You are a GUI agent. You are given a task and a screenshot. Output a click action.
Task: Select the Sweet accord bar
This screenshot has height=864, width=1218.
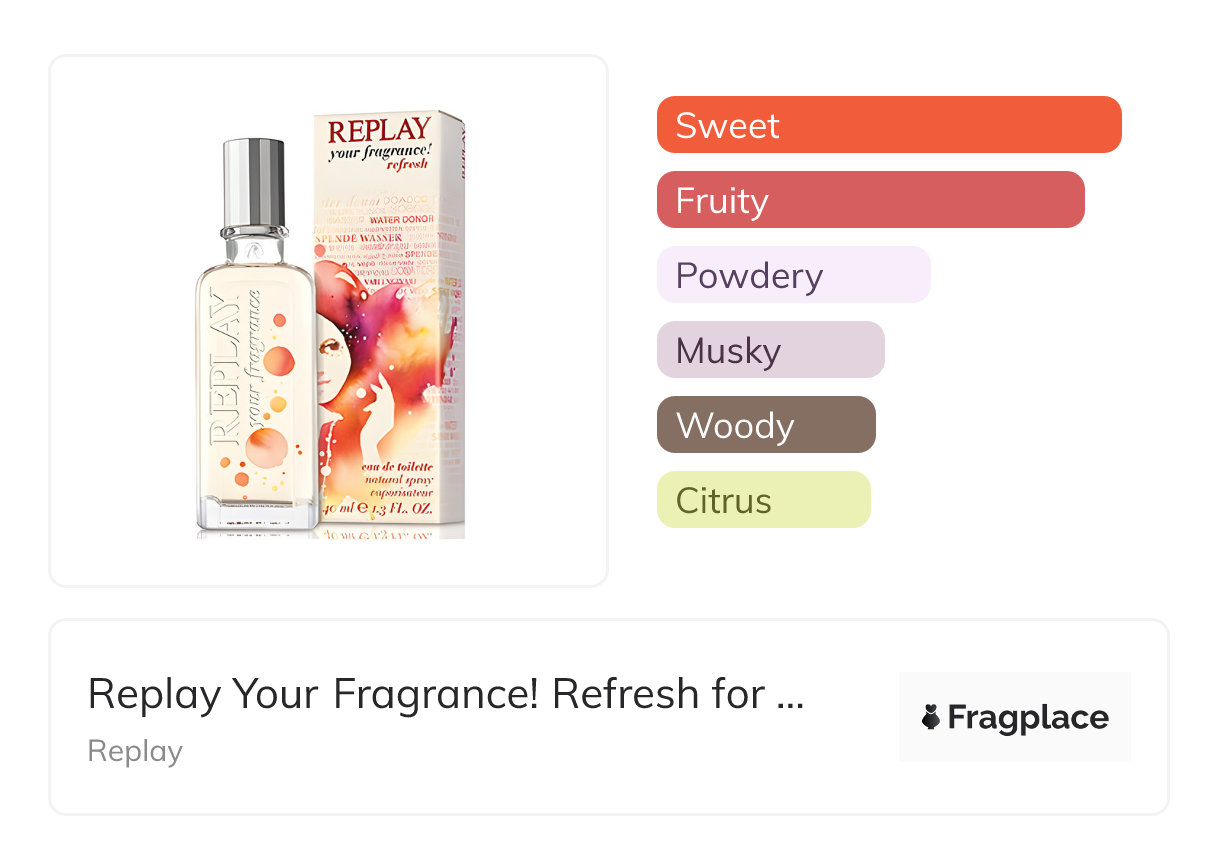(x=889, y=125)
